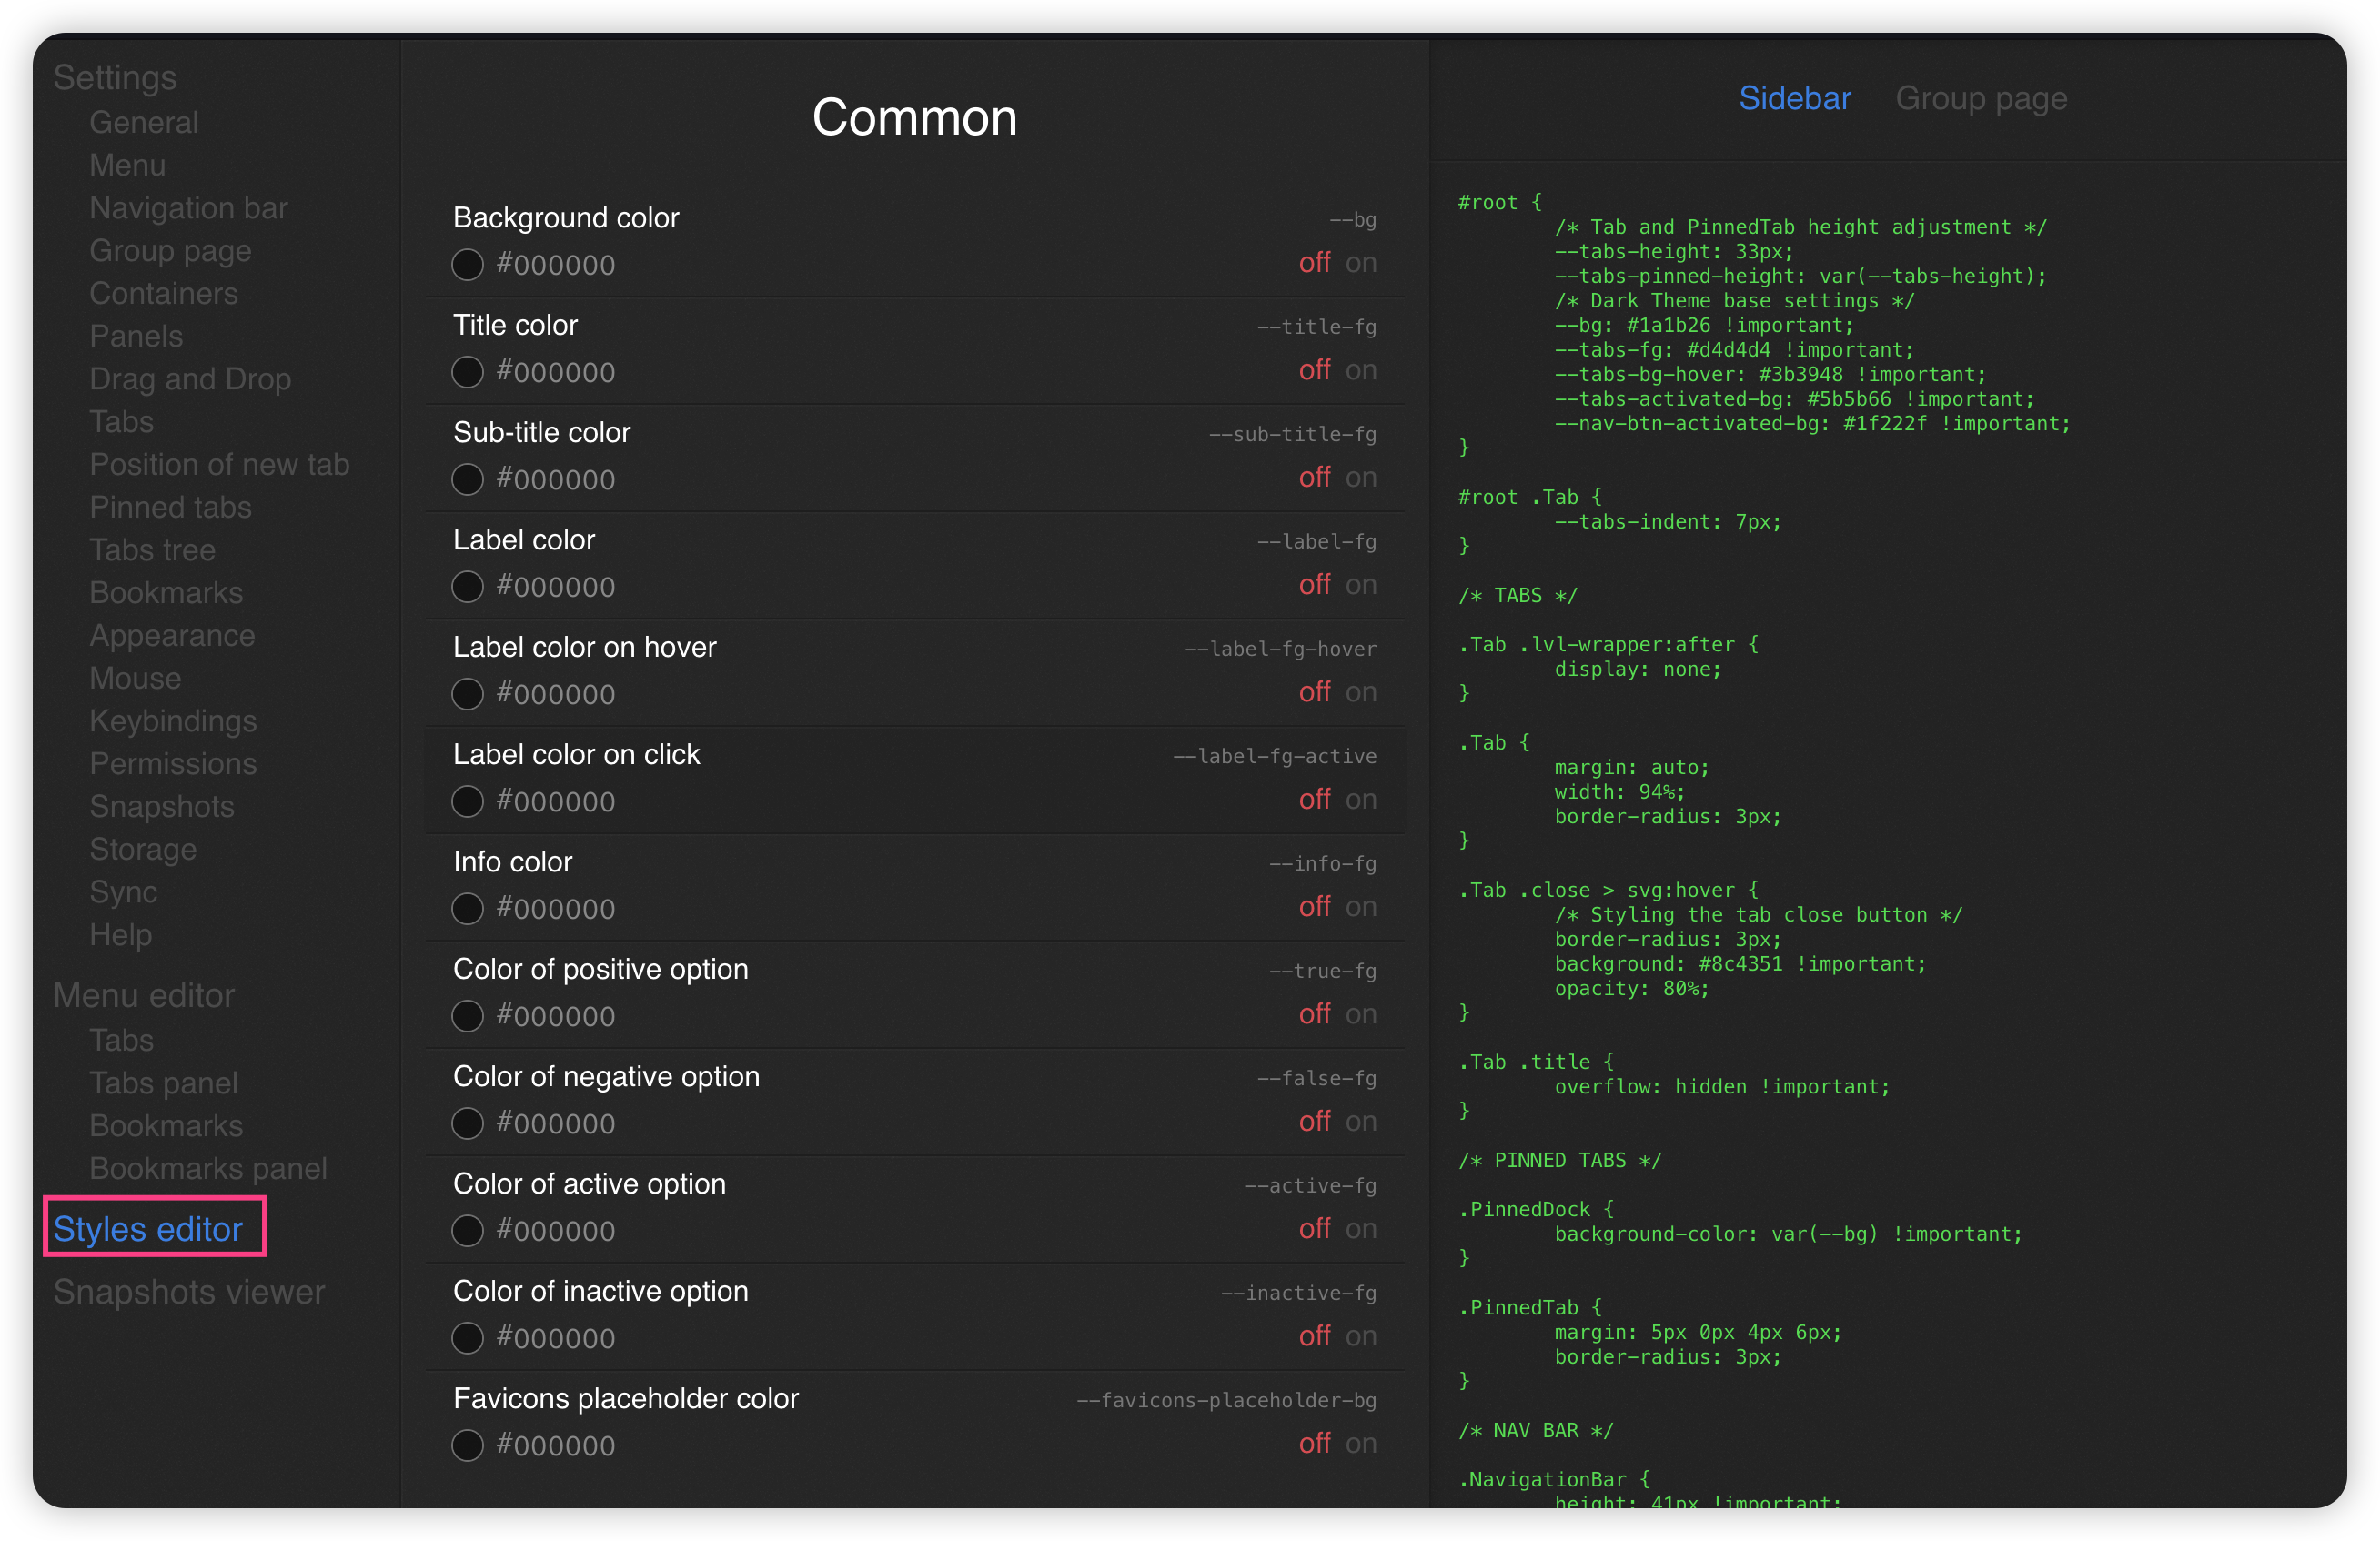The width and height of the screenshot is (2380, 1541).
Task: Edit the Color of negative option hex value
Action: coord(556,1124)
